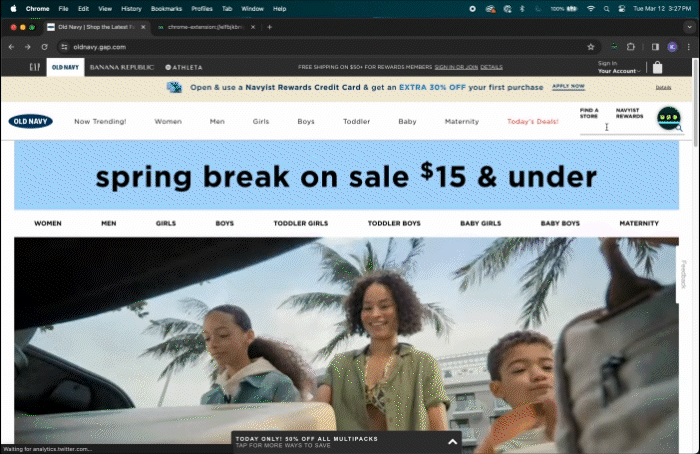Open the Men navigation menu
Image resolution: width=700 pixels, height=454 pixels.
[217, 121]
